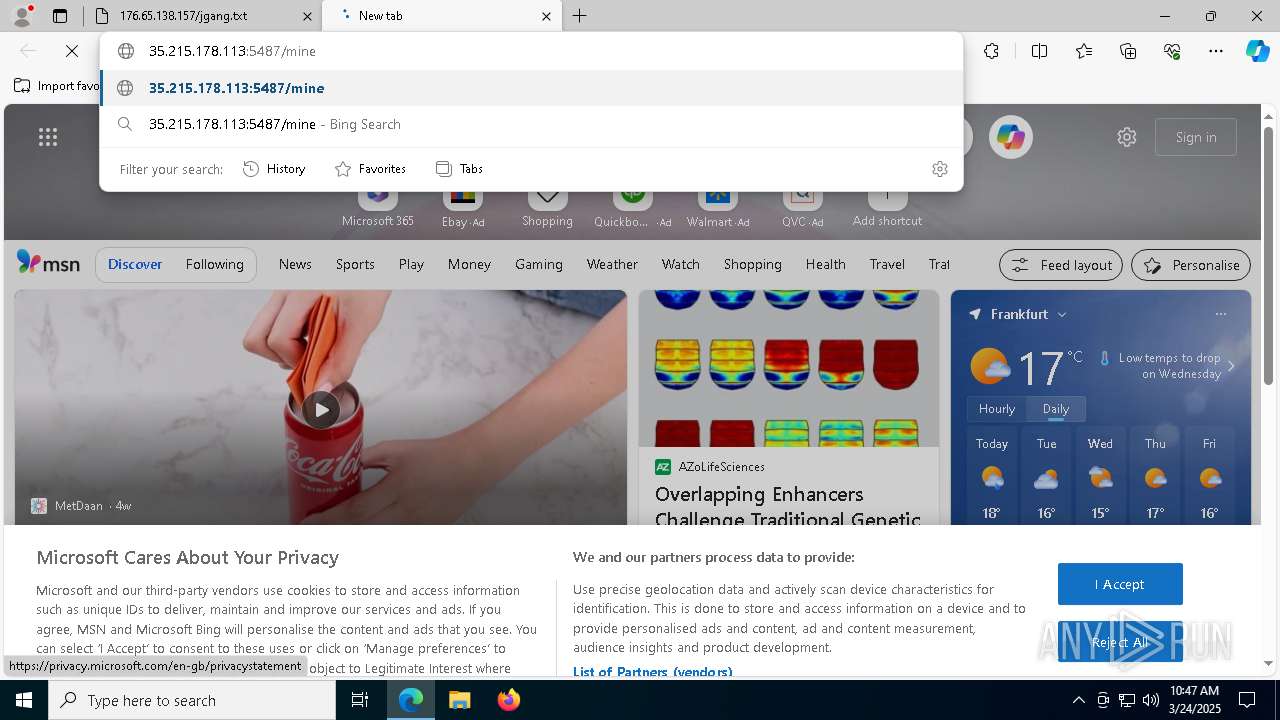
Task: Open the Microsoft 365 shortcut
Action: [x=377, y=208]
